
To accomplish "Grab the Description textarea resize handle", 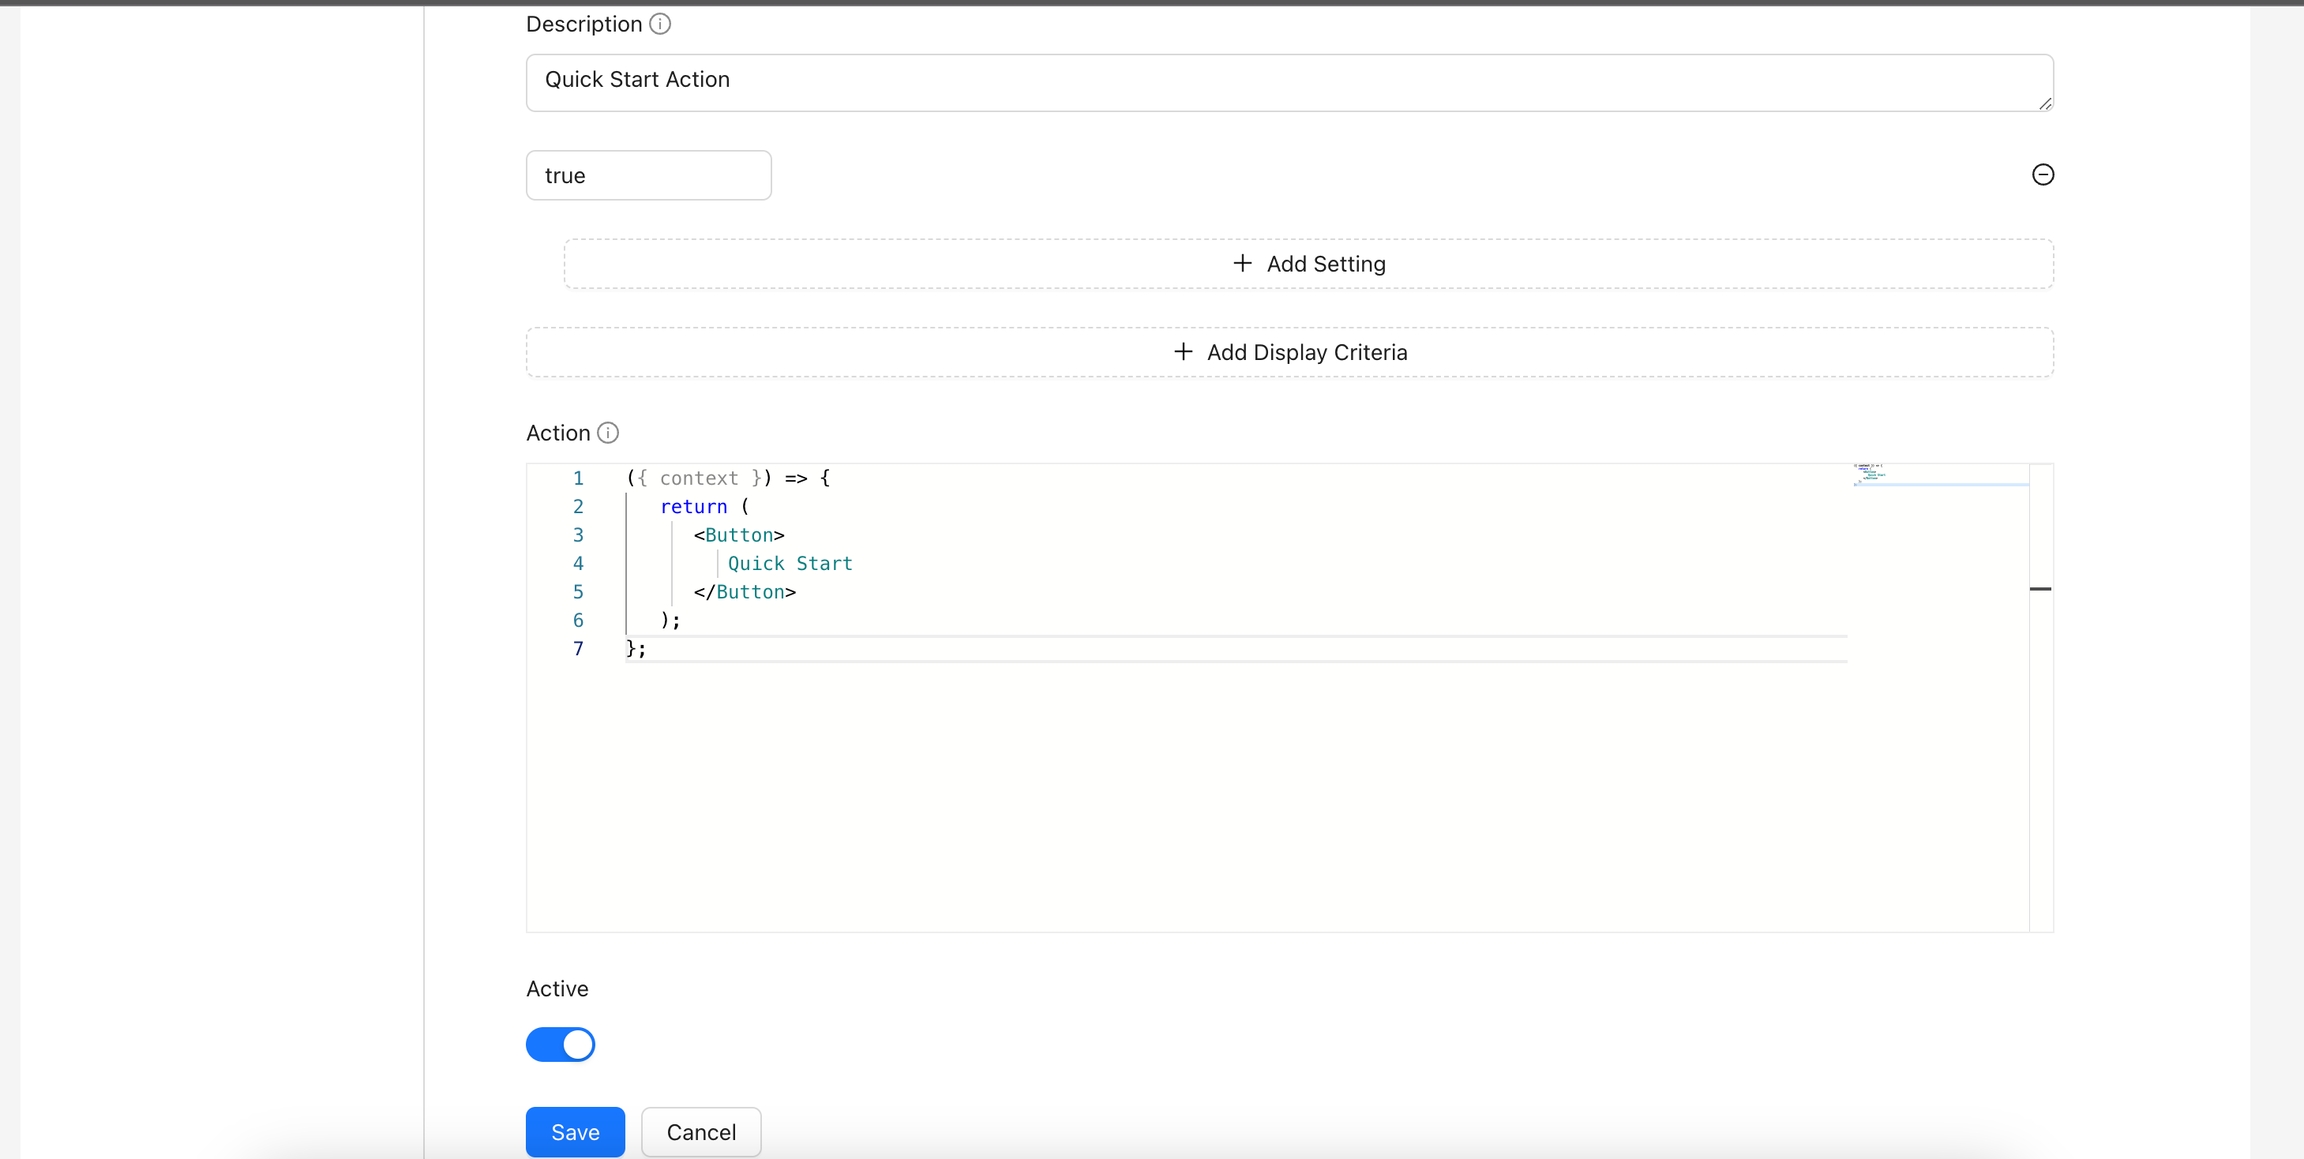I will pyautogui.click(x=2045, y=103).
